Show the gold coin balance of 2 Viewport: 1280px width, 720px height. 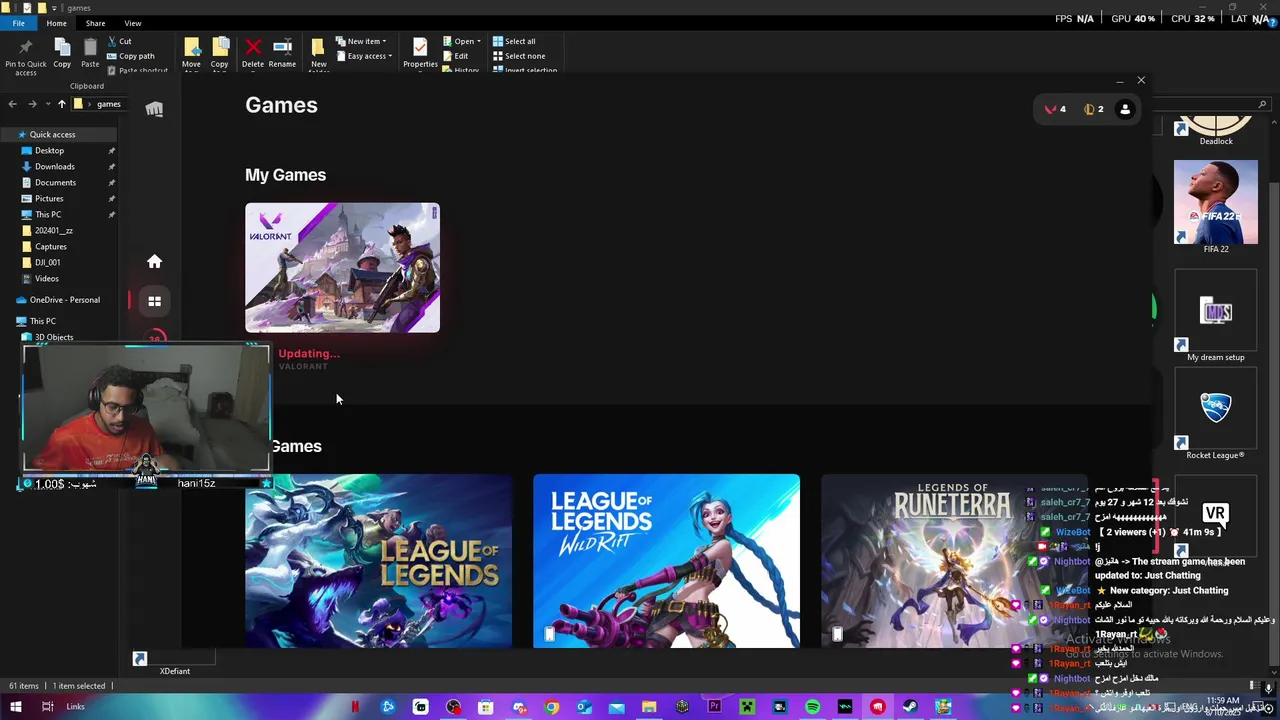(1094, 109)
